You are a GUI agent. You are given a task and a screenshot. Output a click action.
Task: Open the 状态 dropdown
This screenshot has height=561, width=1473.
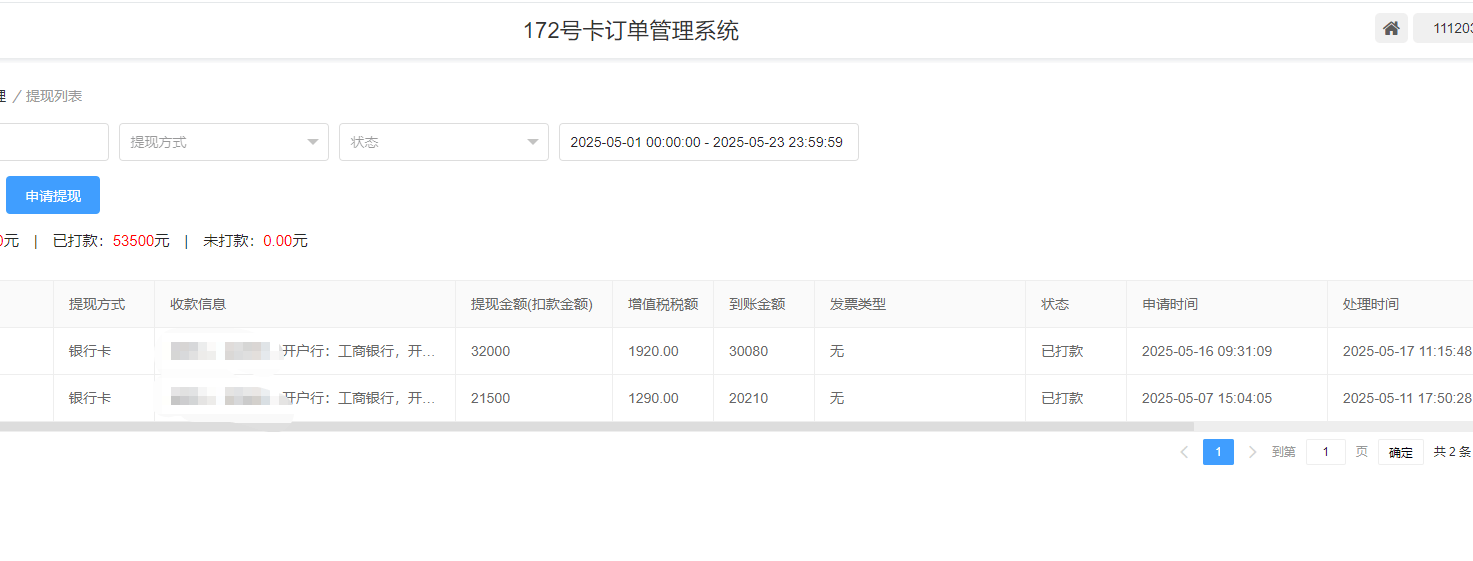click(x=444, y=142)
